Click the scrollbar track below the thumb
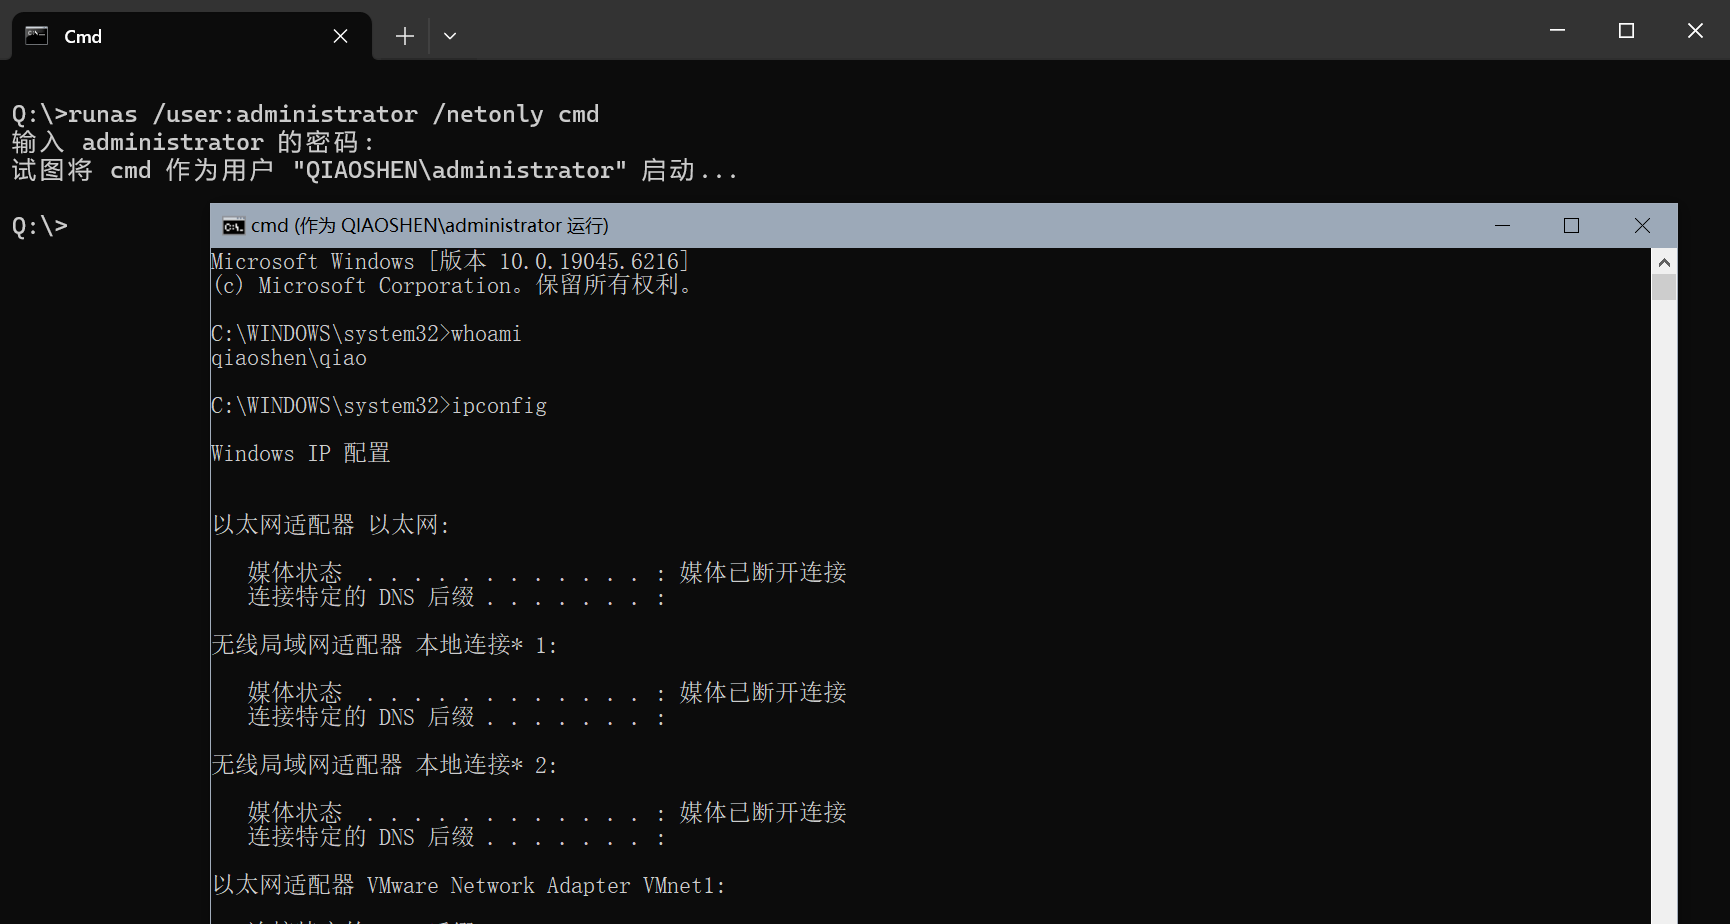 pos(1664,600)
